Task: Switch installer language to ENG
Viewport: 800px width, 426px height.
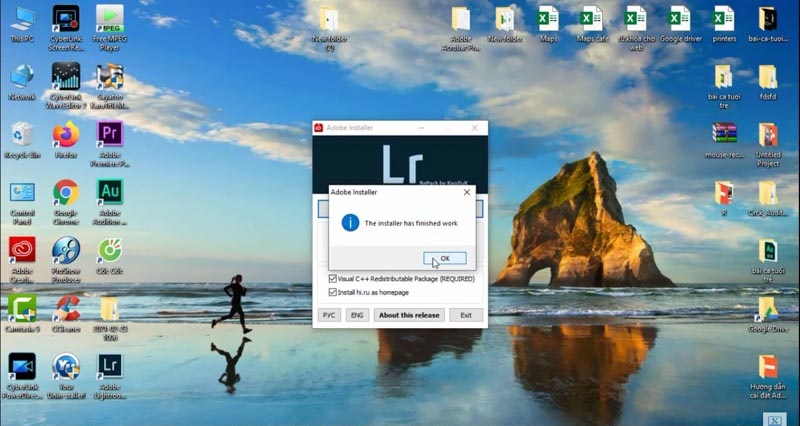Action: point(357,315)
